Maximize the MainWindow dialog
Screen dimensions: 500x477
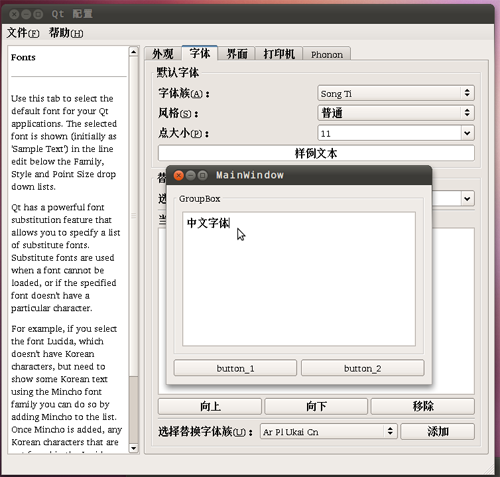click(x=202, y=175)
